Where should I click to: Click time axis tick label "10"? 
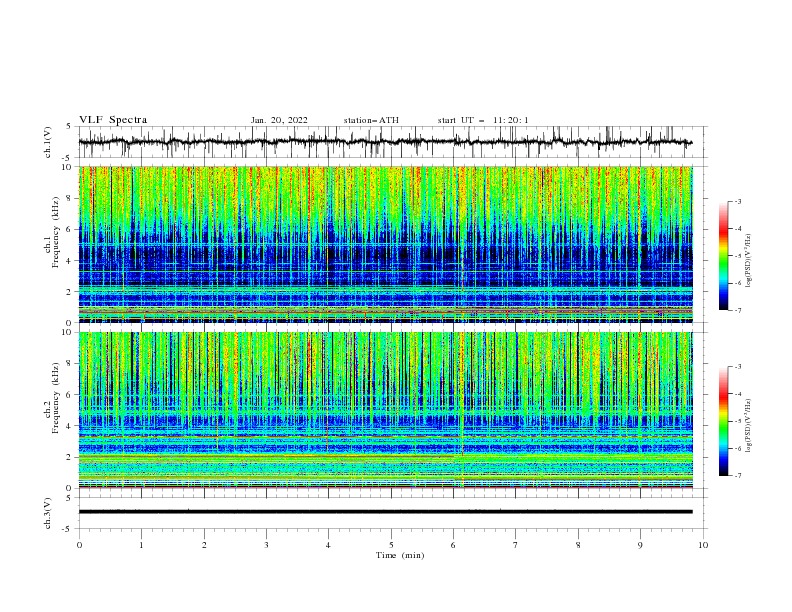pos(703,545)
